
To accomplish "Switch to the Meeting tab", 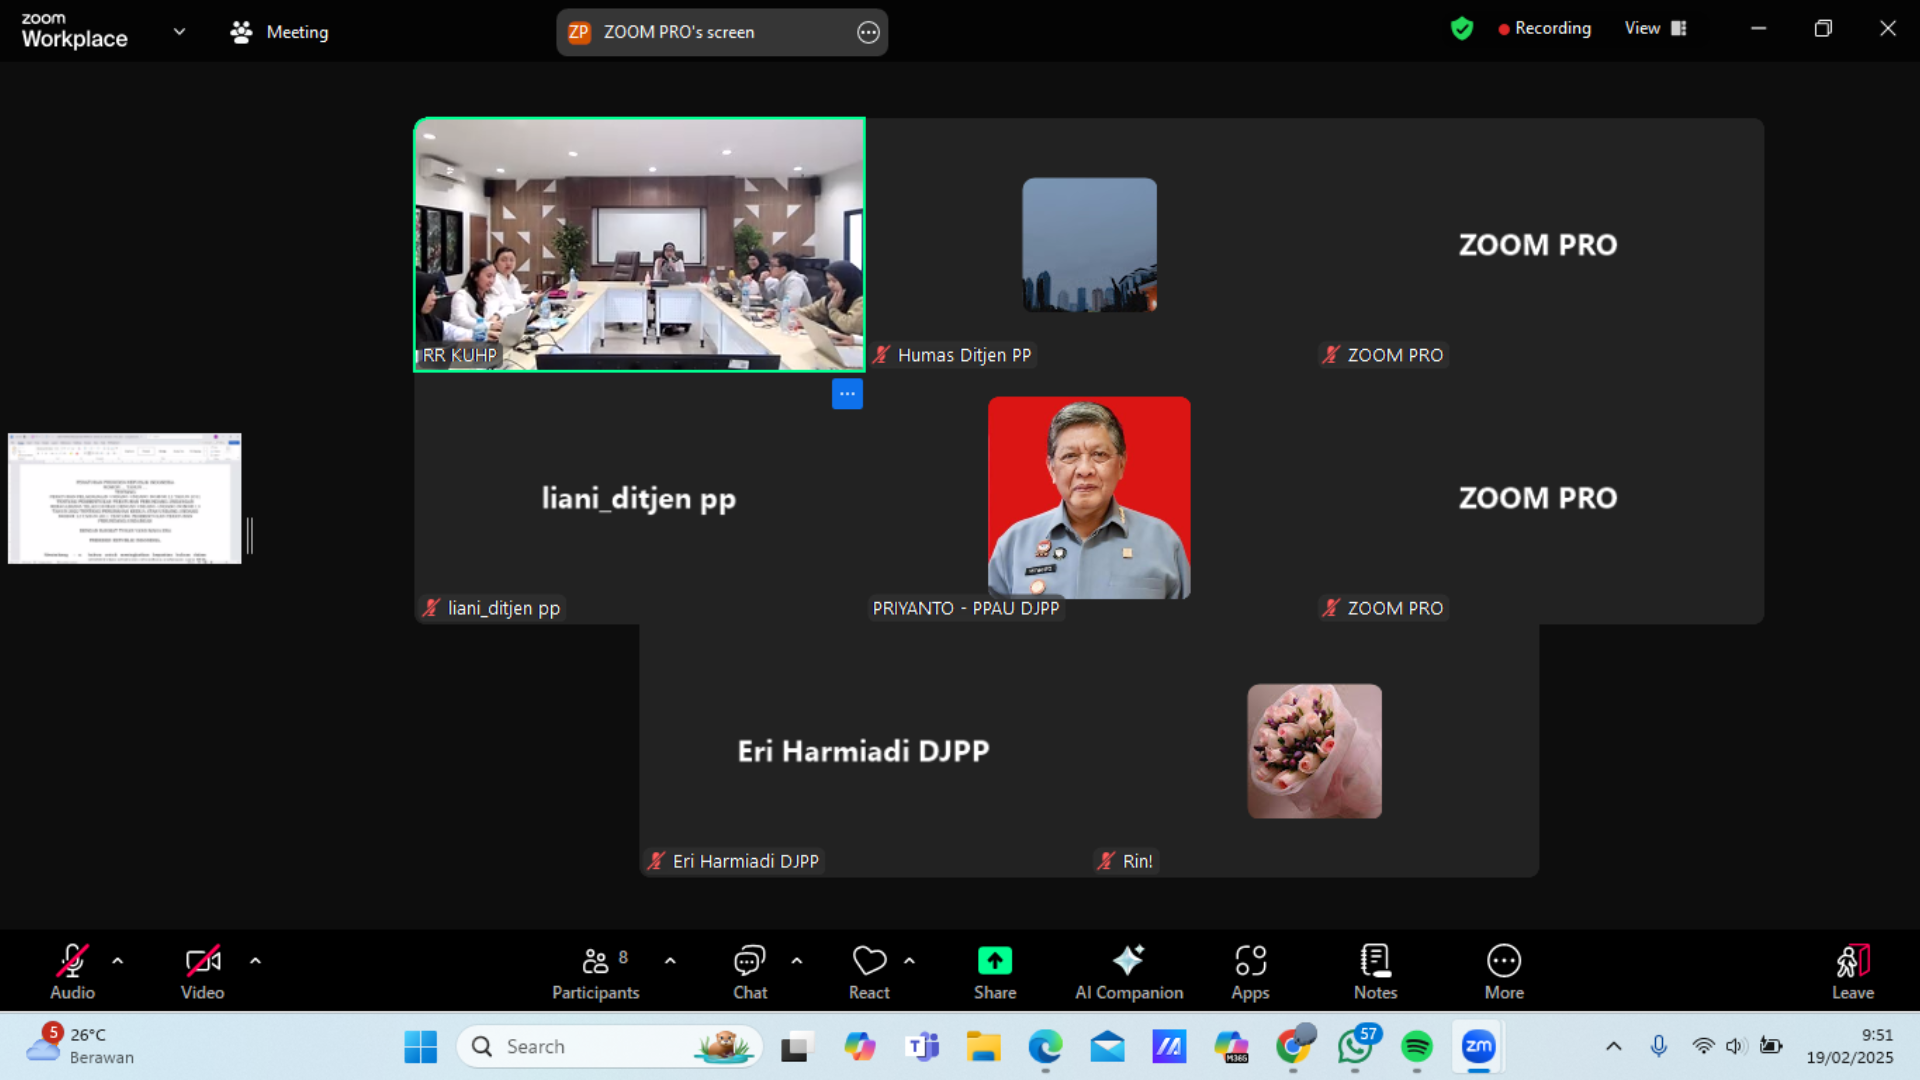I will click(x=279, y=32).
